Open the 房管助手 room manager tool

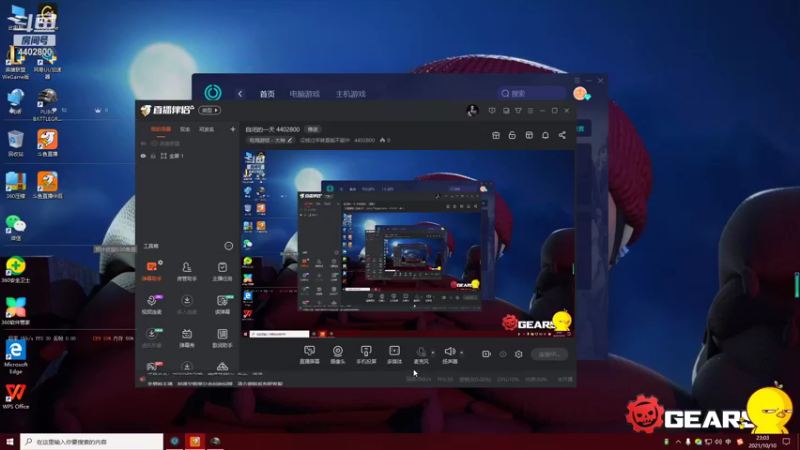[x=187, y=271]
